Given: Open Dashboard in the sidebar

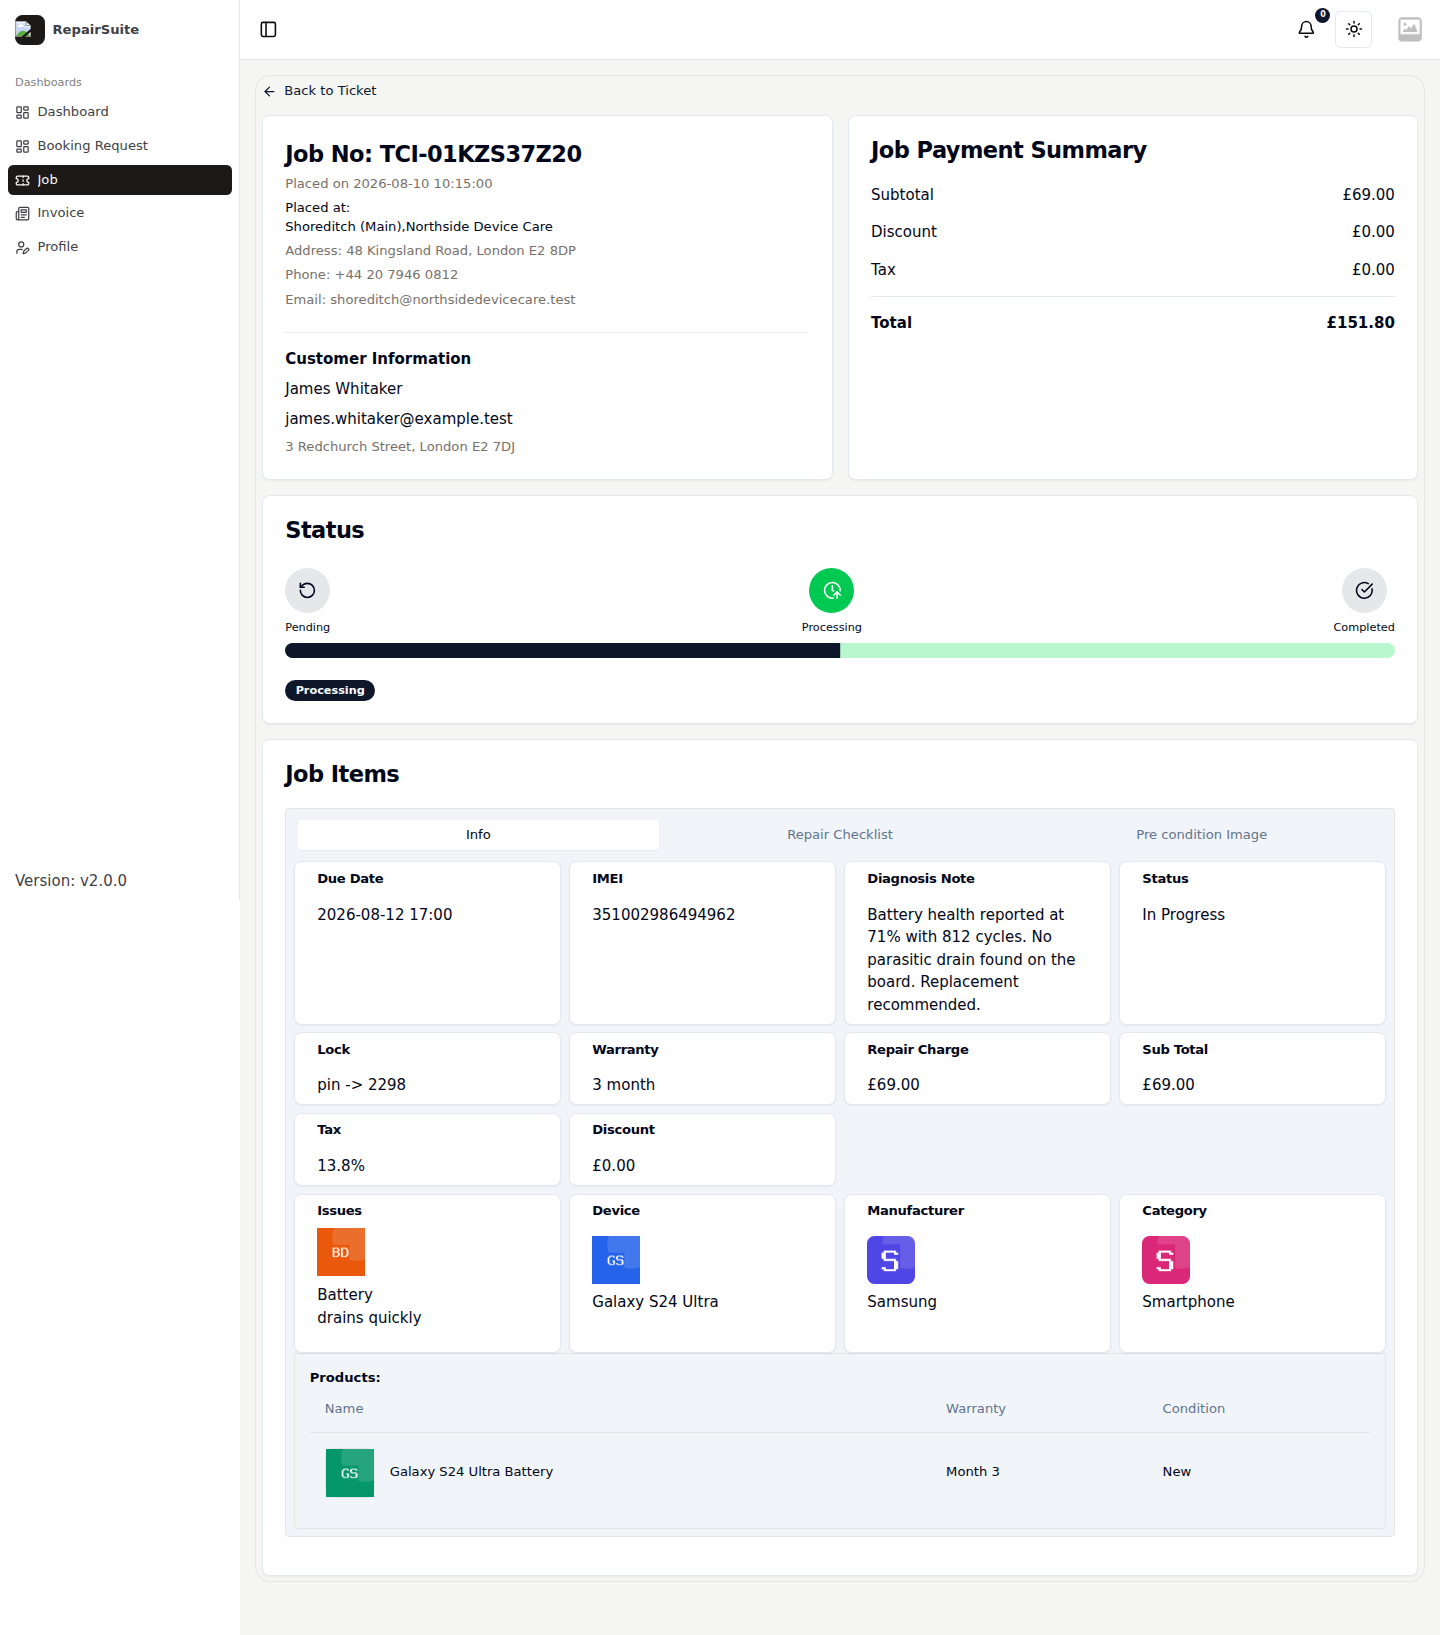Looking at the screenshot, I should pos(120,112).
